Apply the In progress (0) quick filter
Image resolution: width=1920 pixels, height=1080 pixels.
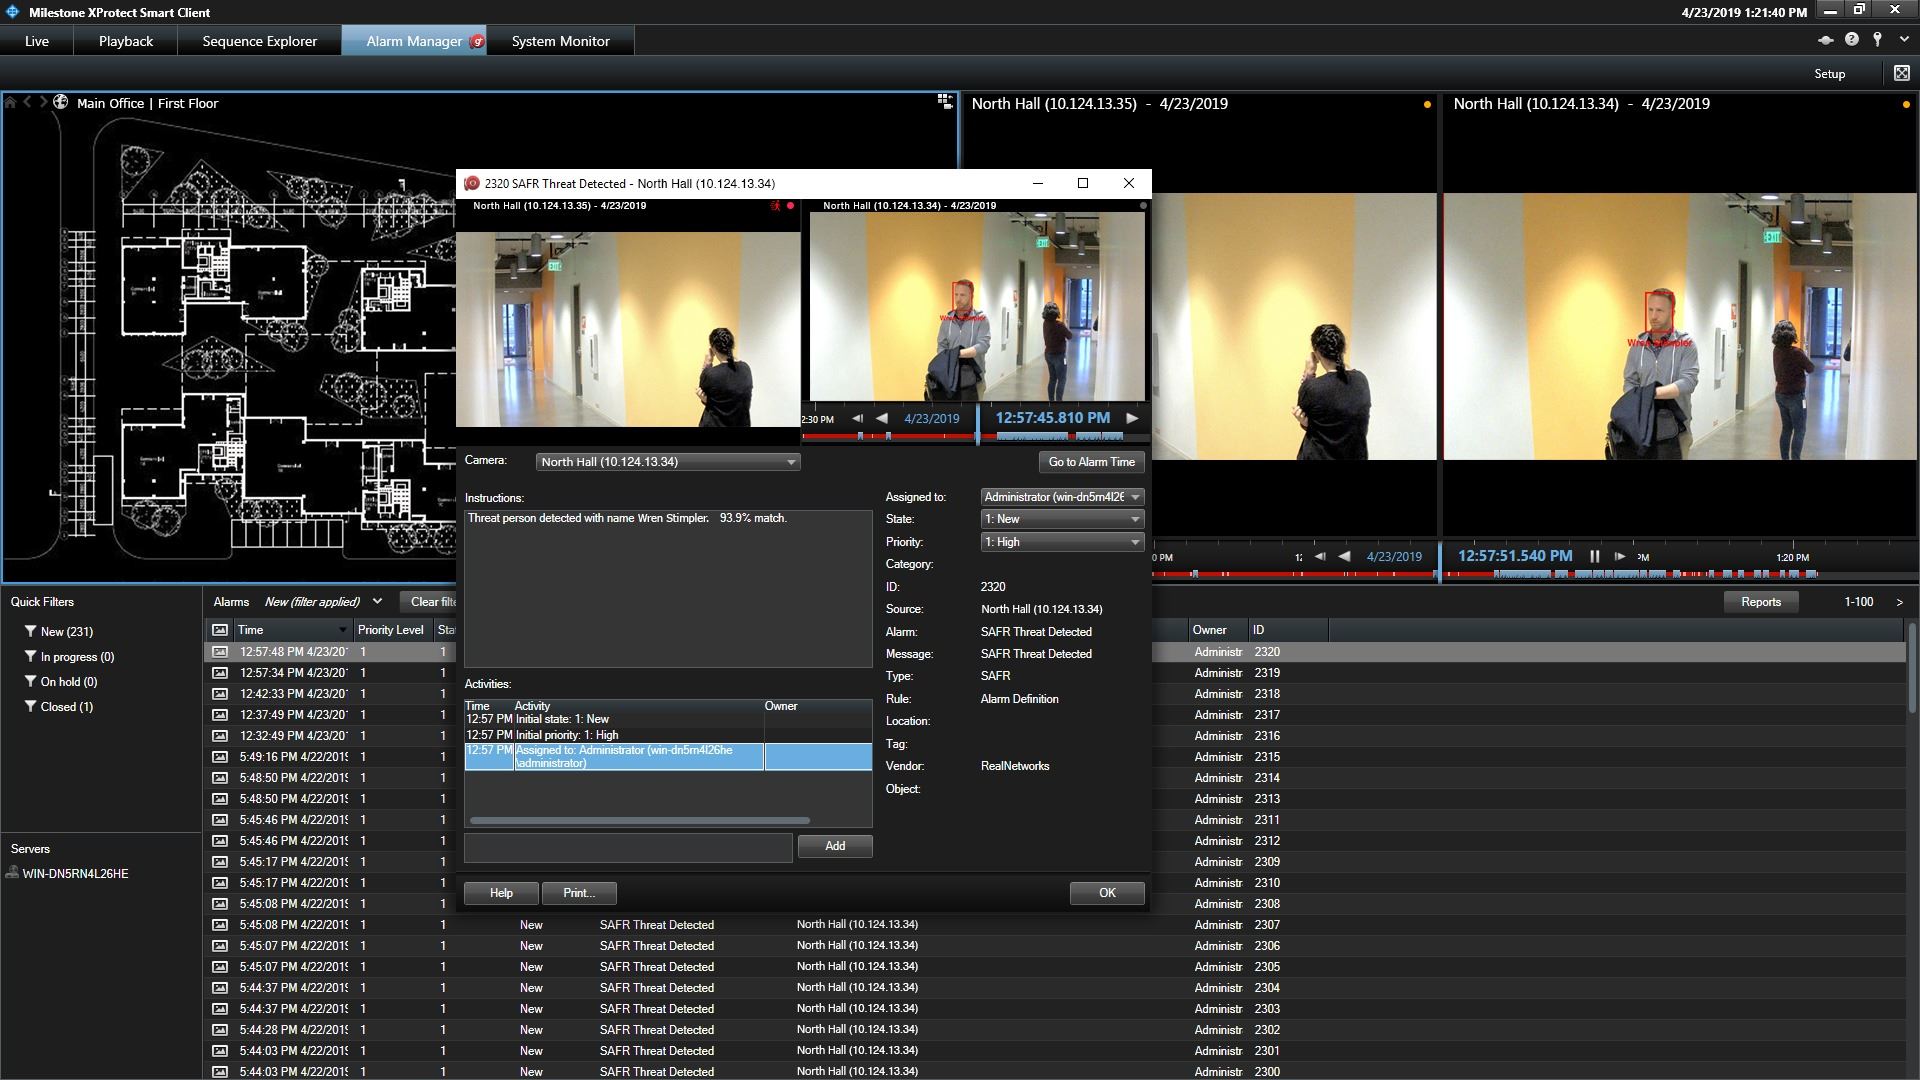tap(69, 657)
